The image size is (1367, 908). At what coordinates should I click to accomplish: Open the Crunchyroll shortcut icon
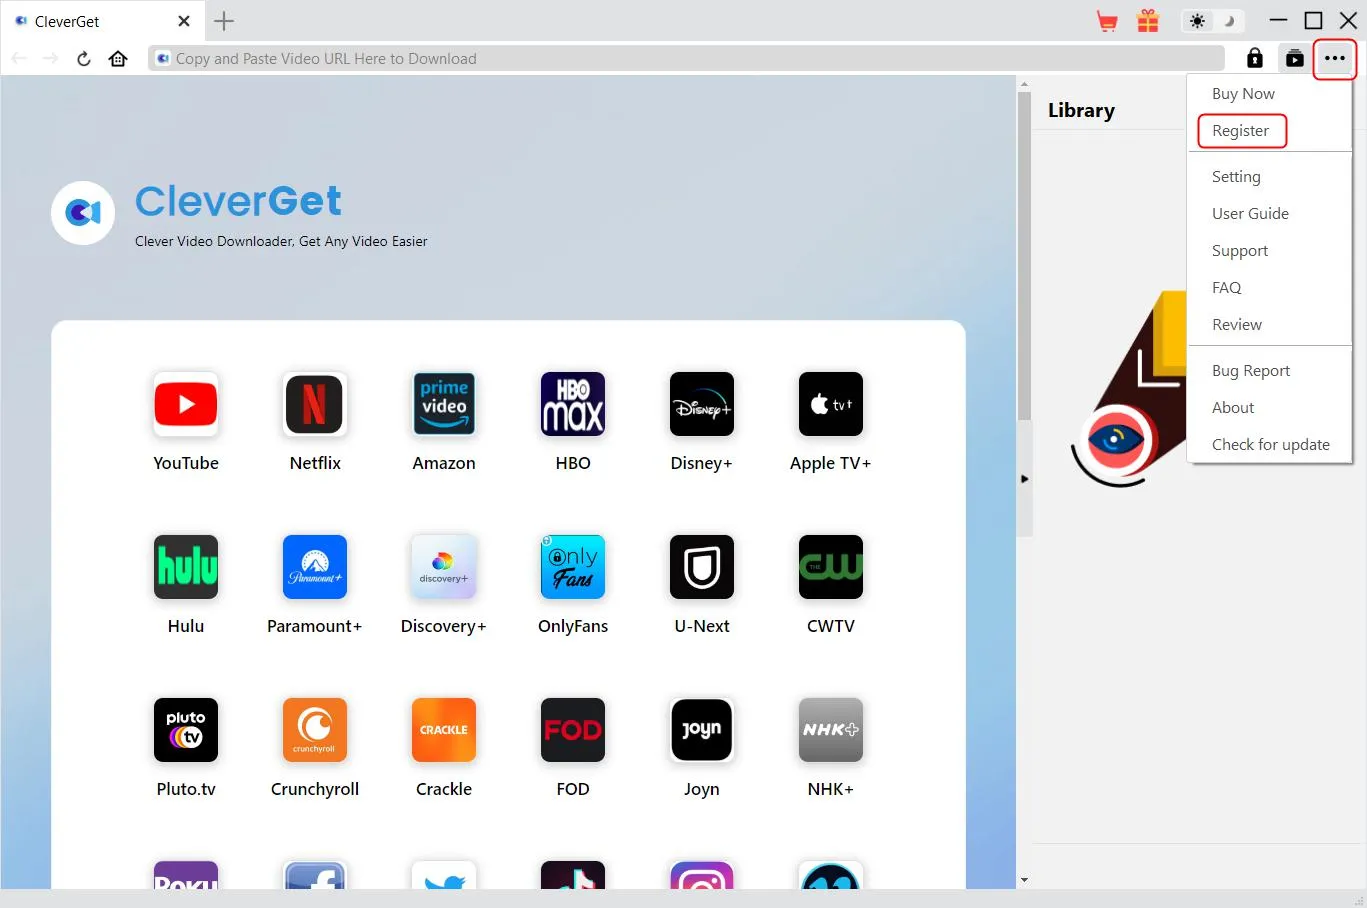tap(315, 730)
